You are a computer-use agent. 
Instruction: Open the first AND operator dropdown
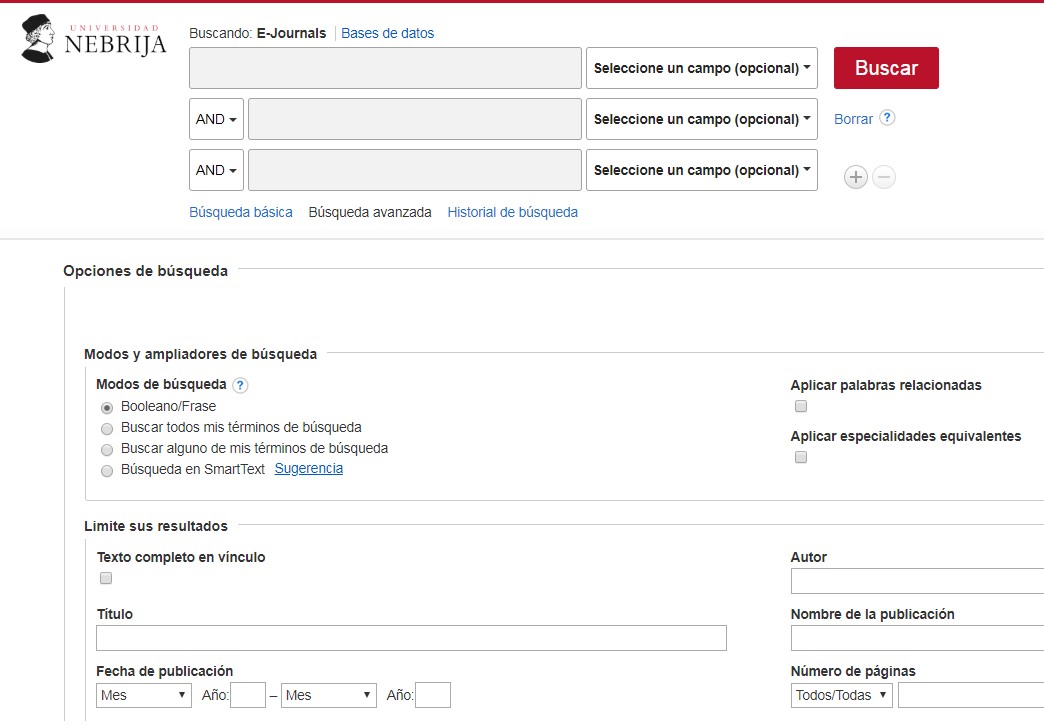pyautogui.click(x=216, y=119)
